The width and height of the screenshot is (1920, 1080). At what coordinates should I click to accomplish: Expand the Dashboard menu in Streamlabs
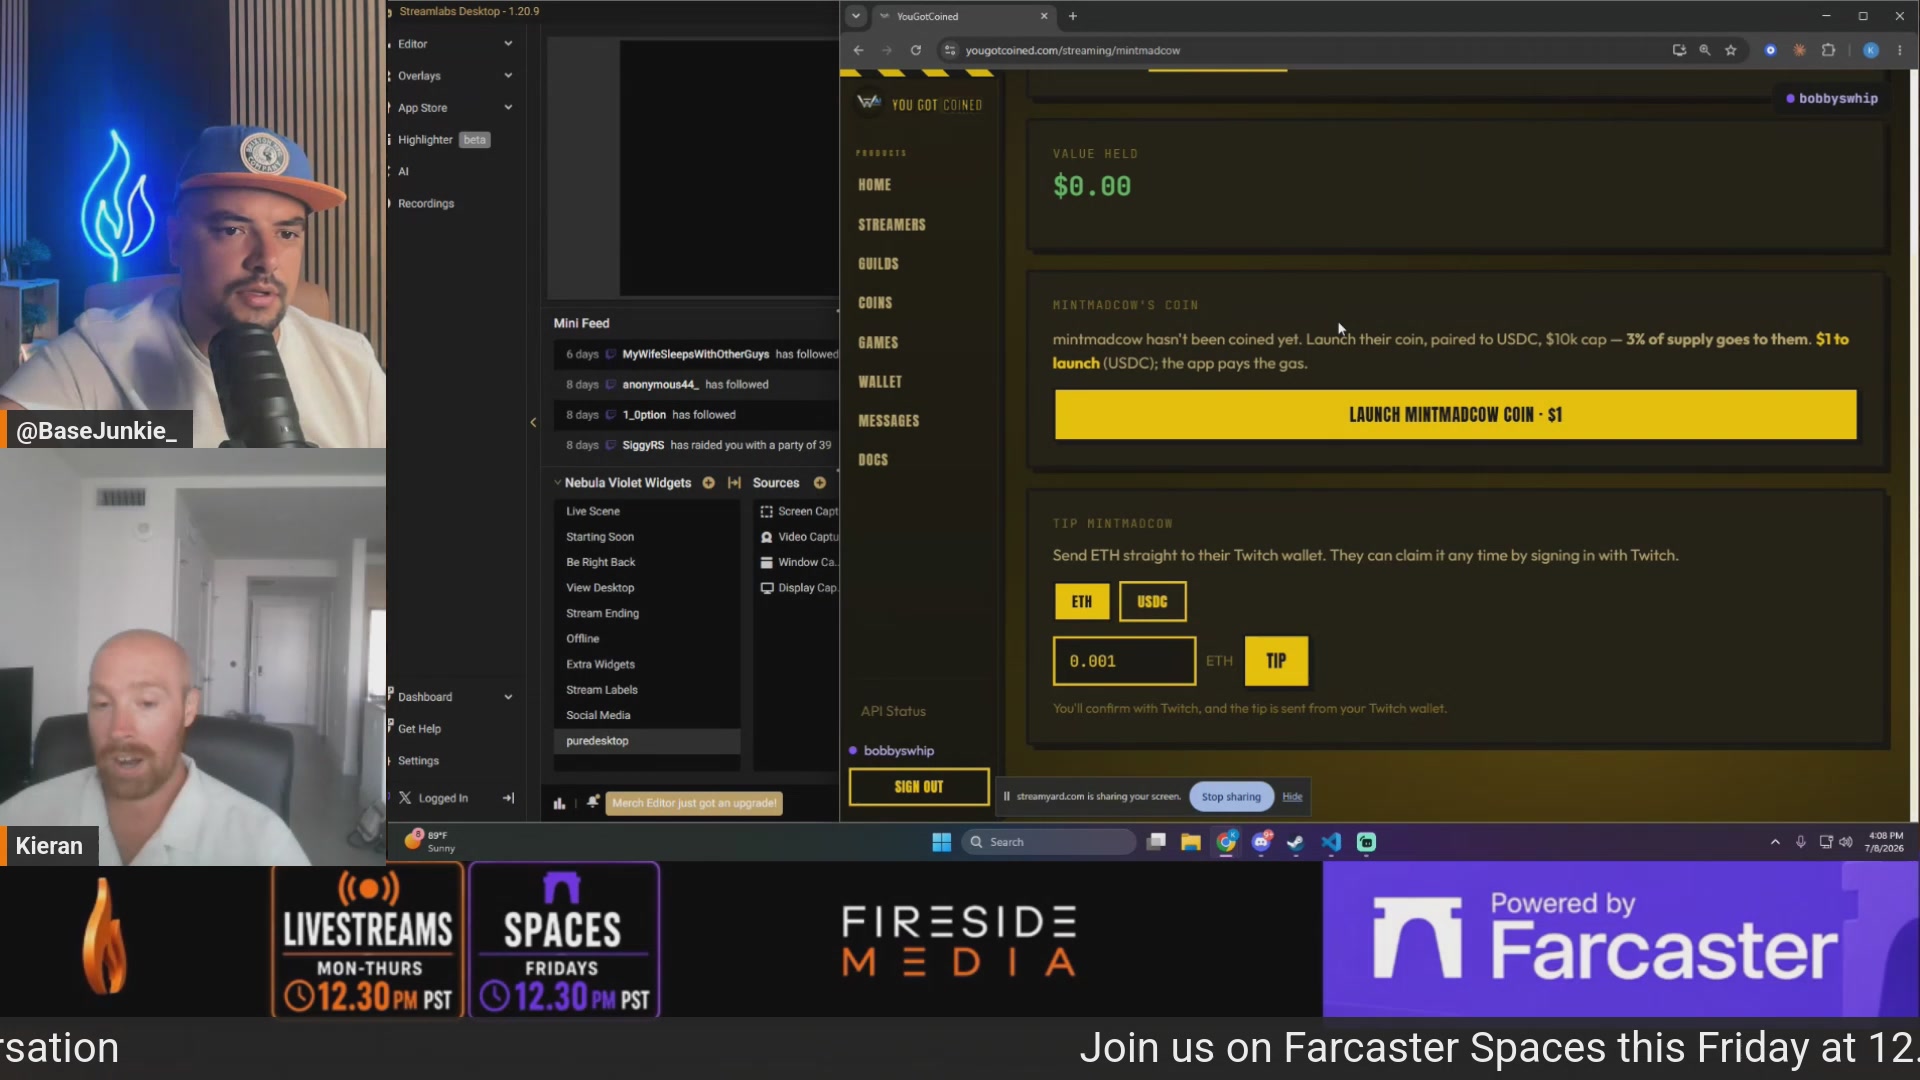[508, 697]
